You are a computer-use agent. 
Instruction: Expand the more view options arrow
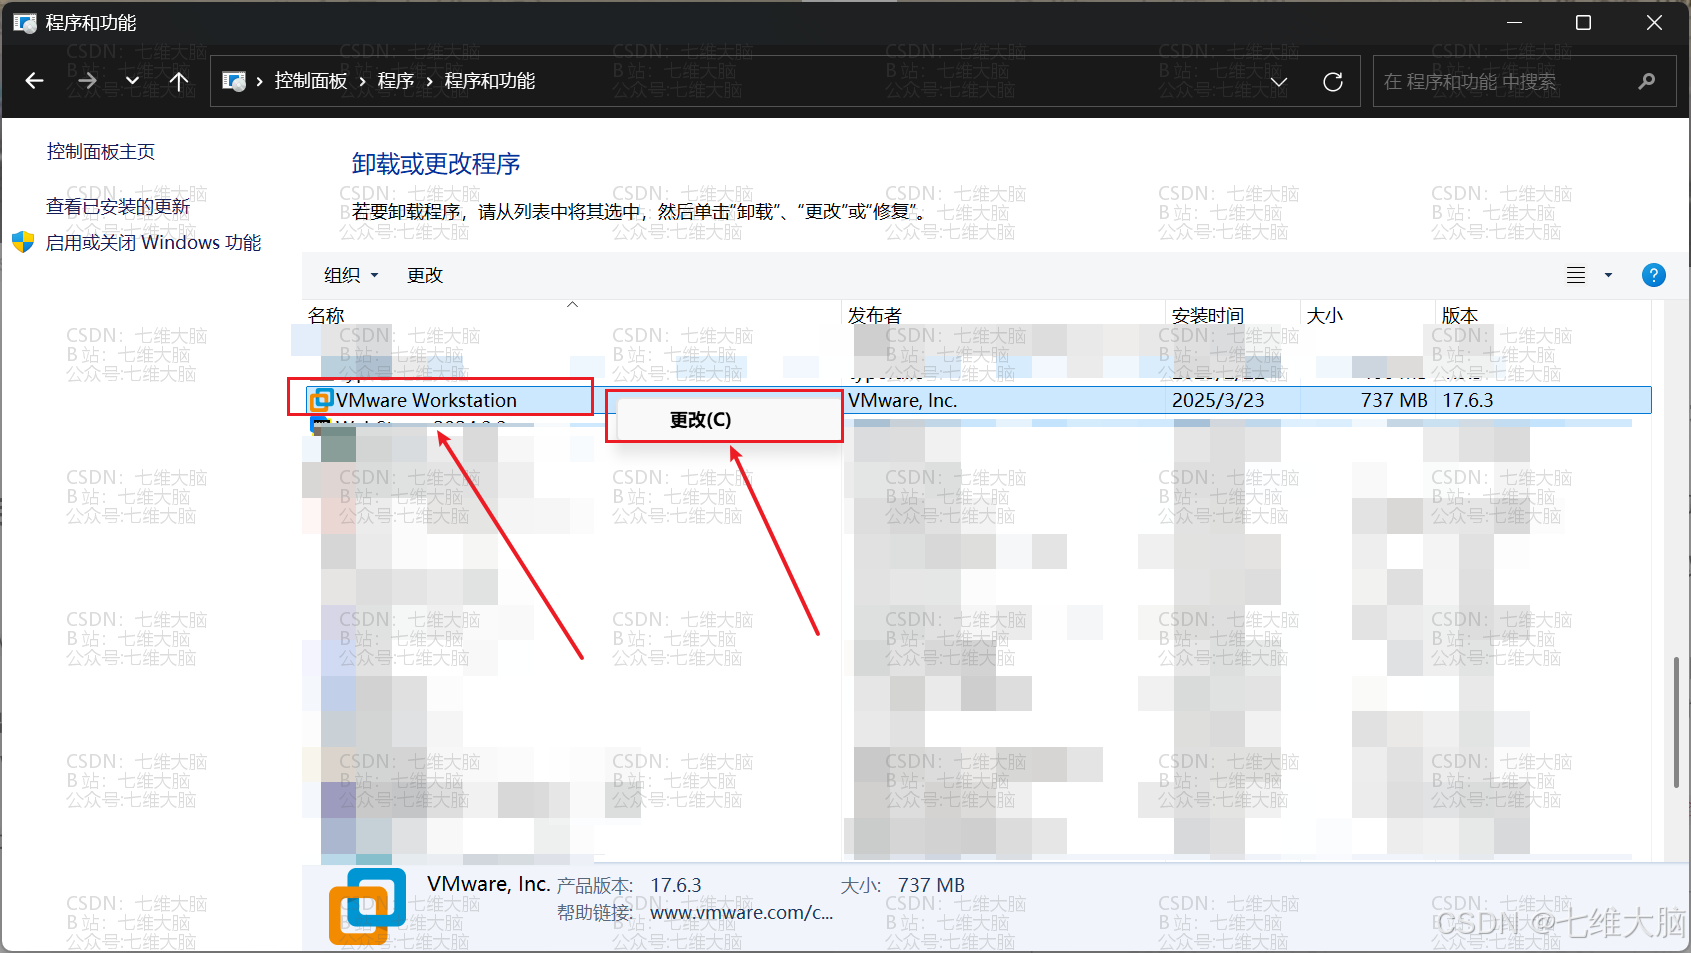point(1608,275)
